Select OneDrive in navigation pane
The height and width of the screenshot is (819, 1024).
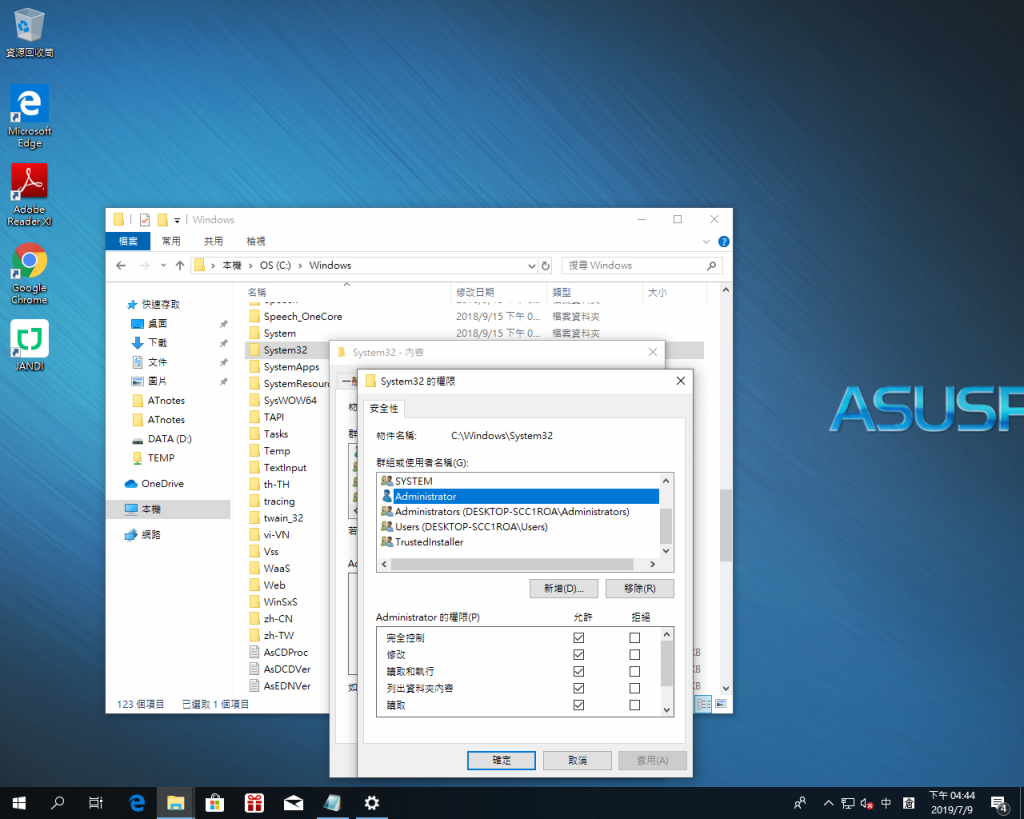point(163,483)
